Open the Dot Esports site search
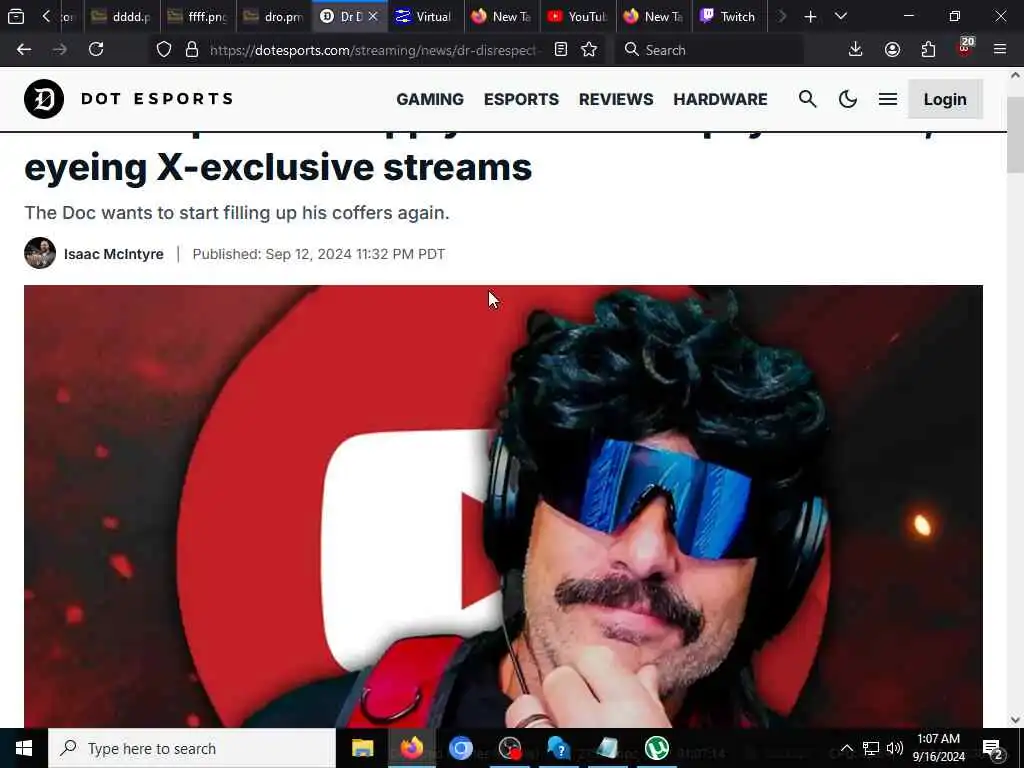 click(x=808, y=99)
